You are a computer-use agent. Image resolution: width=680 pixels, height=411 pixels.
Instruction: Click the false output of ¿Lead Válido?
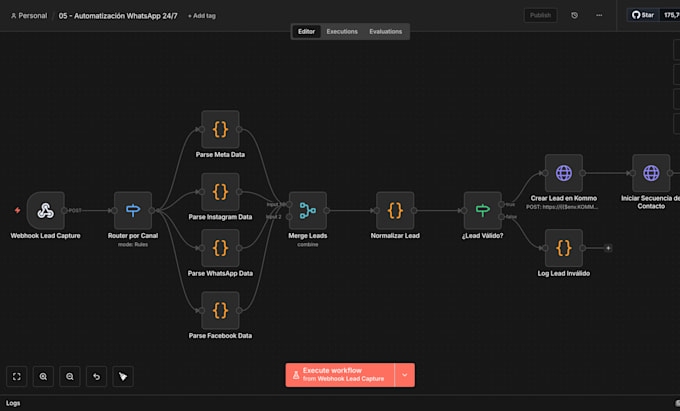(x=502, y=216)
